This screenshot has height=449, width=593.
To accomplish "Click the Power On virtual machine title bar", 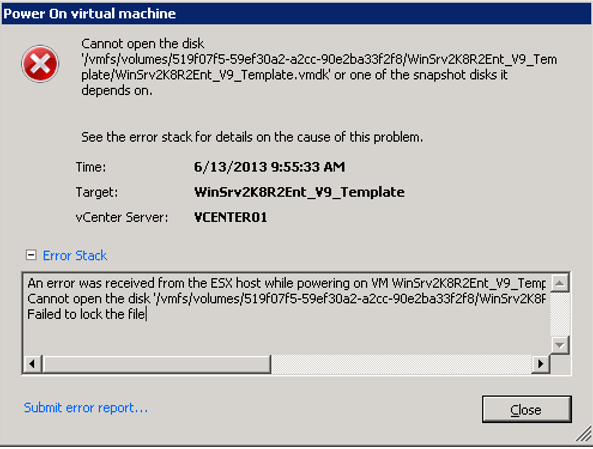I will coord(296,14).
